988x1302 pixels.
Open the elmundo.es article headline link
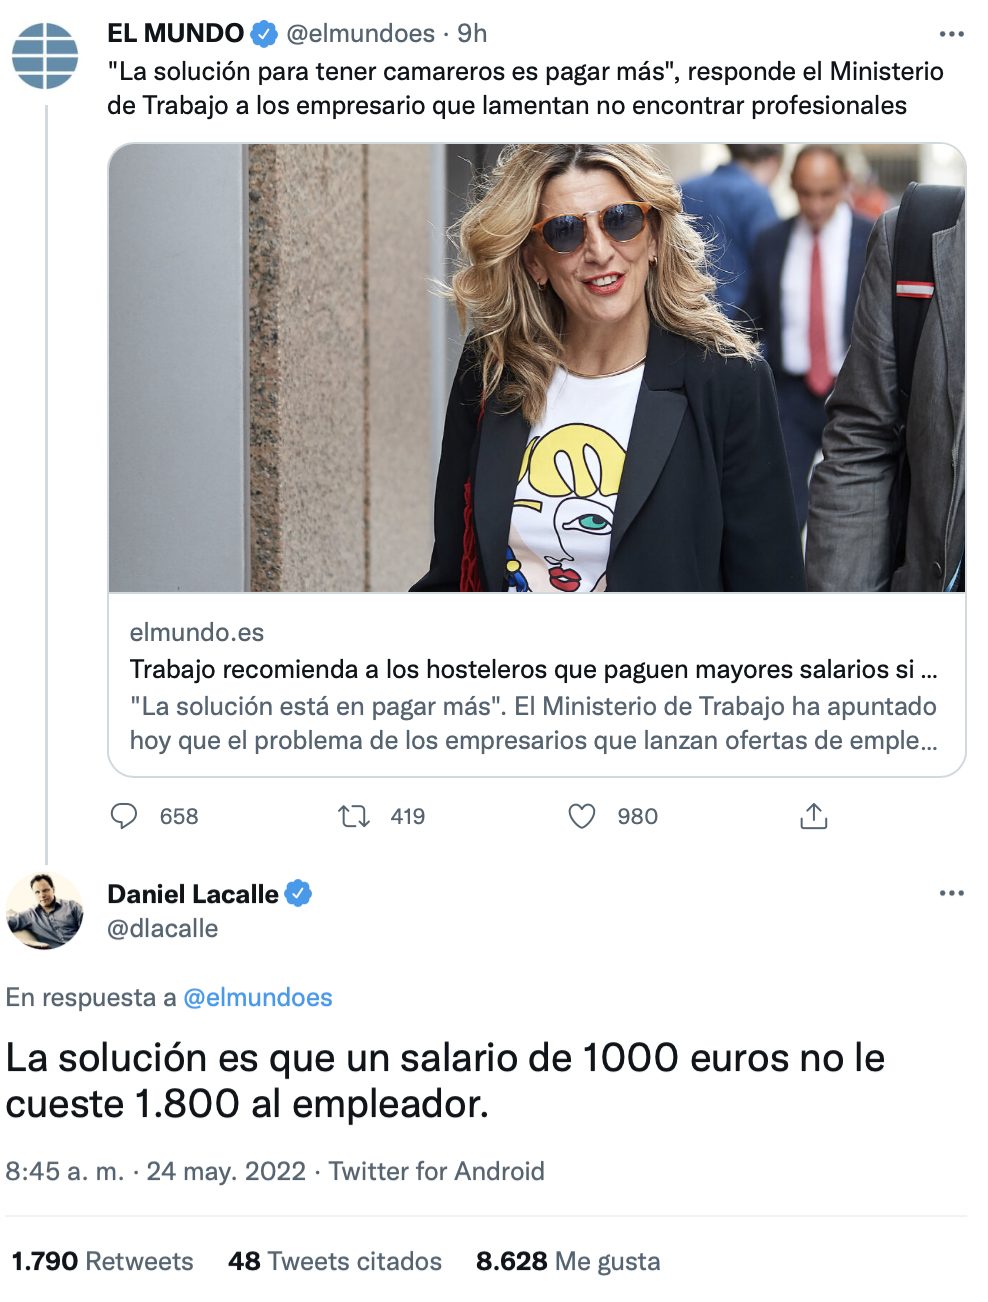pyautogui.click(x=533, y=669)
